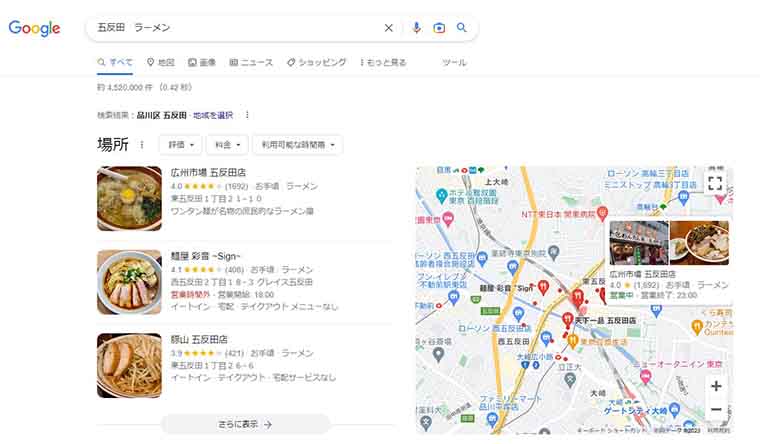Open the 豚山 五反田店 listing title

click(199, 339)
